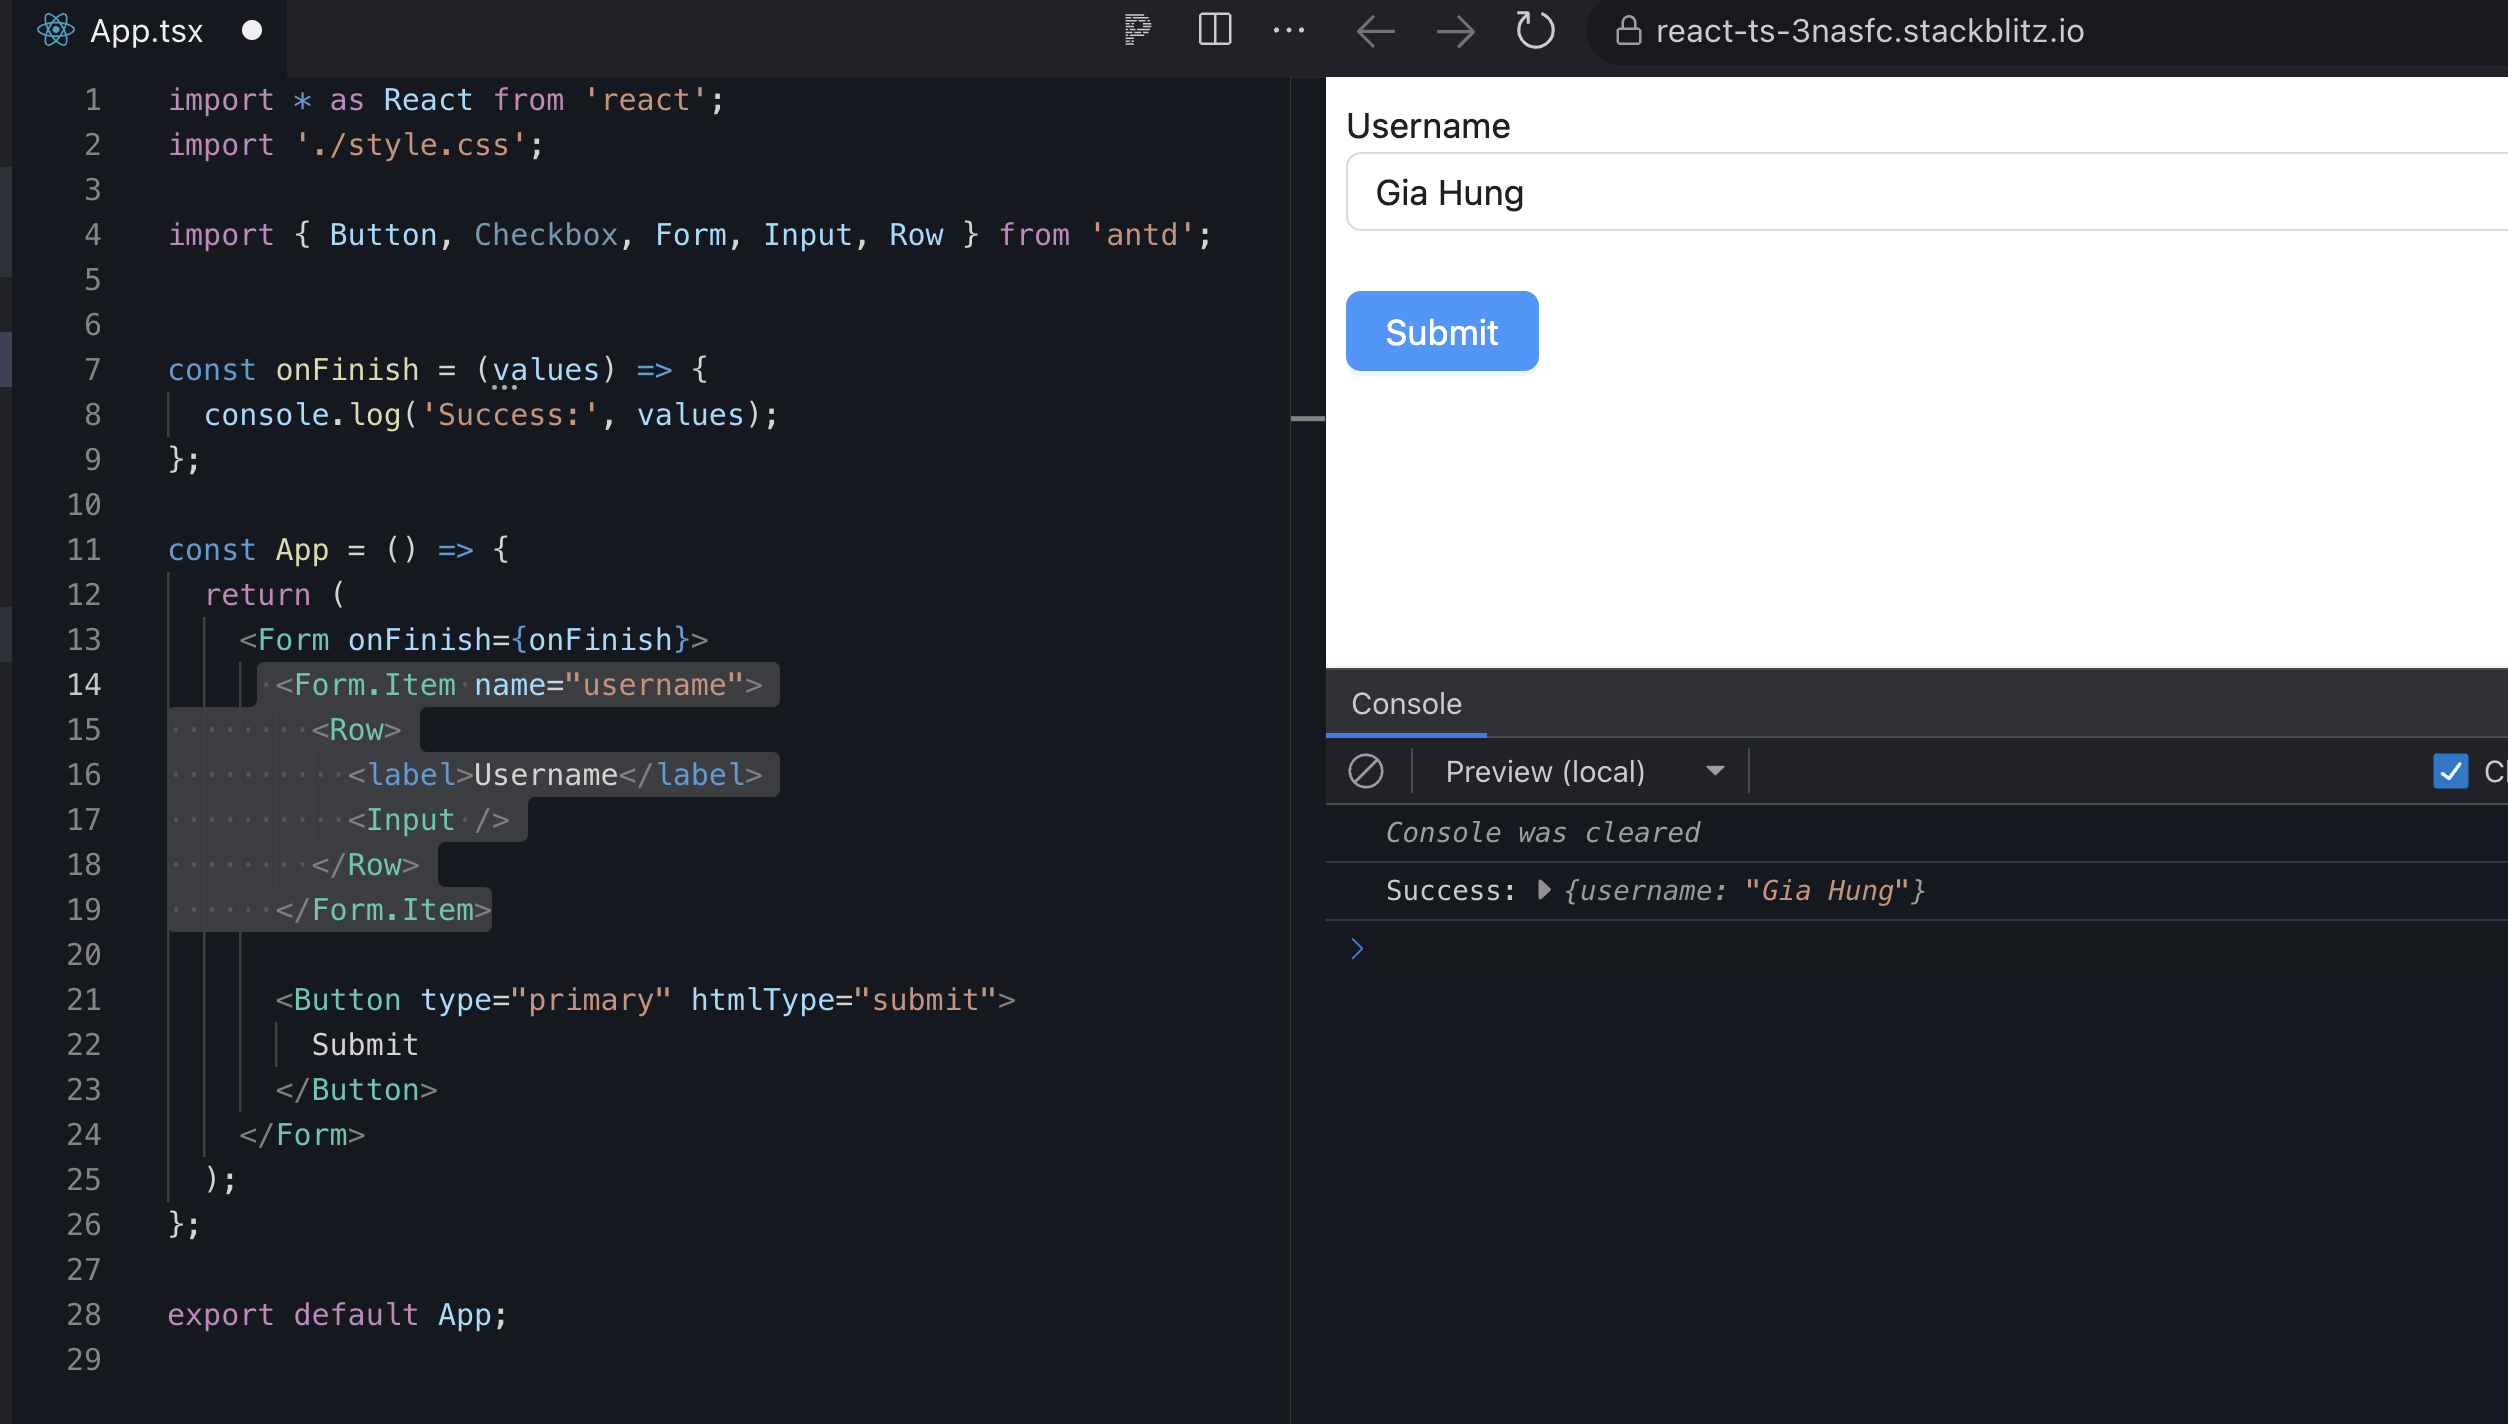Image resolution: width=2508 pixels, height=1424 pixels.
Task: Click the reload/refresh page icon
Action: tap(1533, 31)
